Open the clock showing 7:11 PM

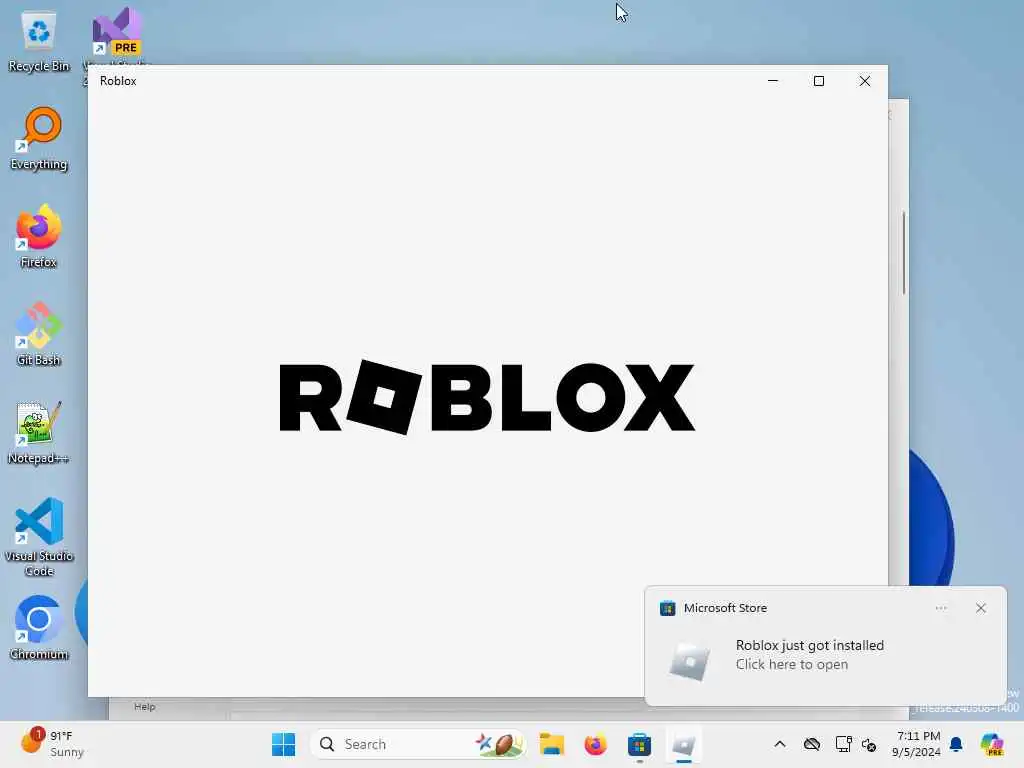click(917, 744)
